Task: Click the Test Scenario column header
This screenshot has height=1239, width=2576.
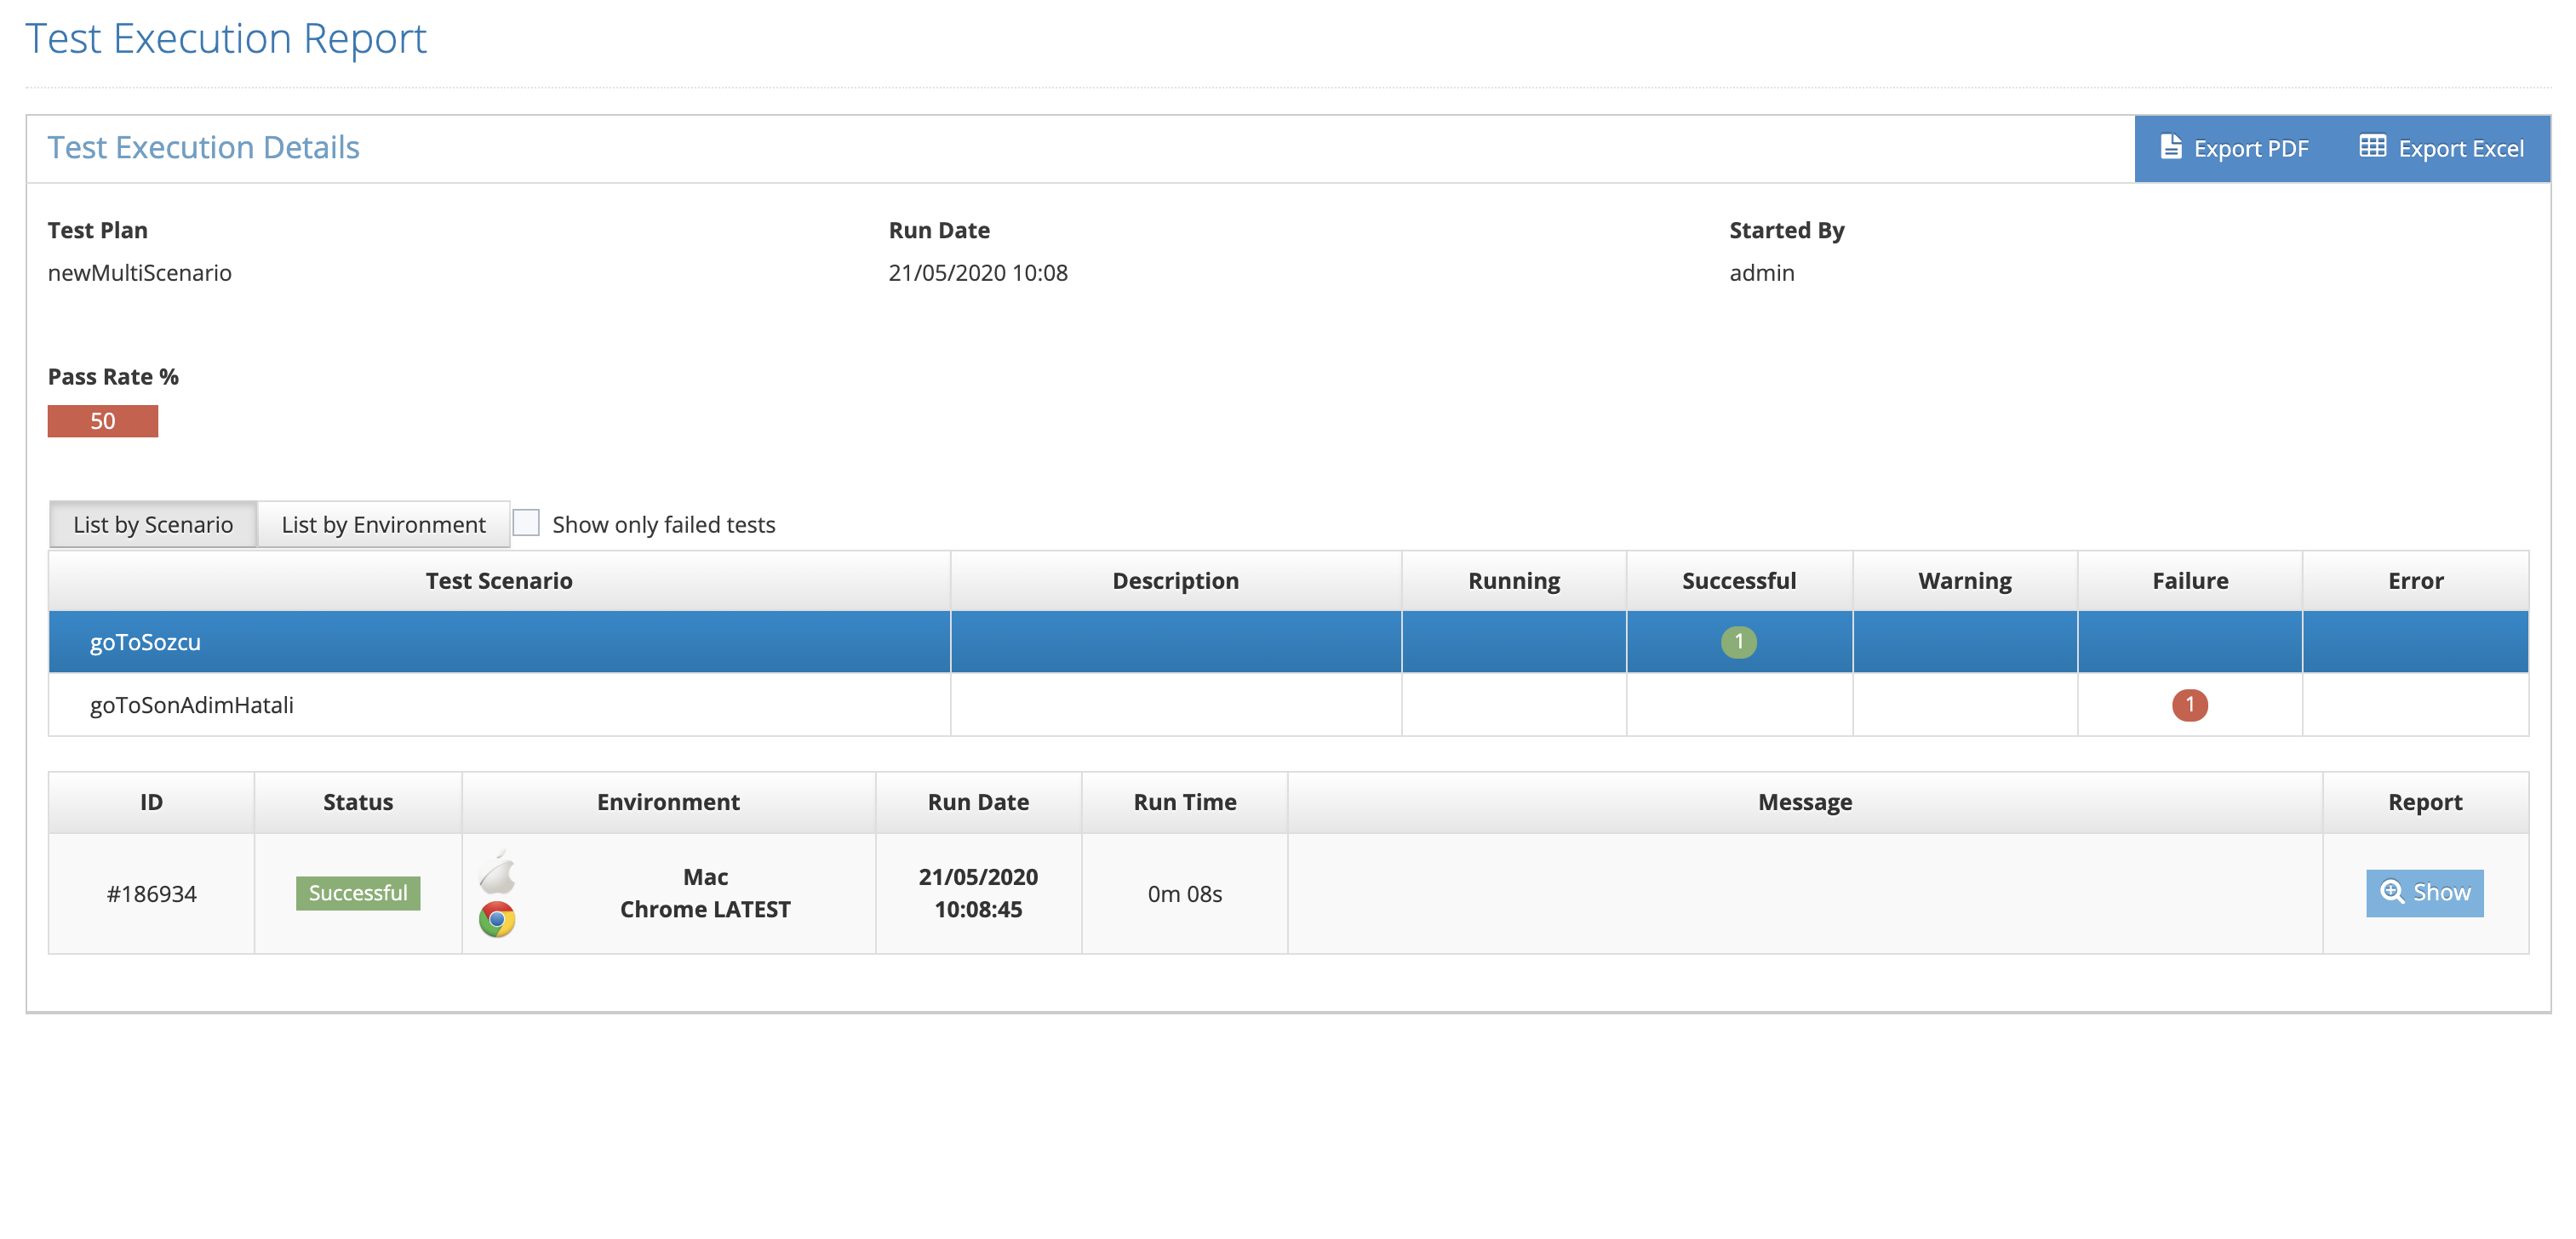Action: point(499,580)
